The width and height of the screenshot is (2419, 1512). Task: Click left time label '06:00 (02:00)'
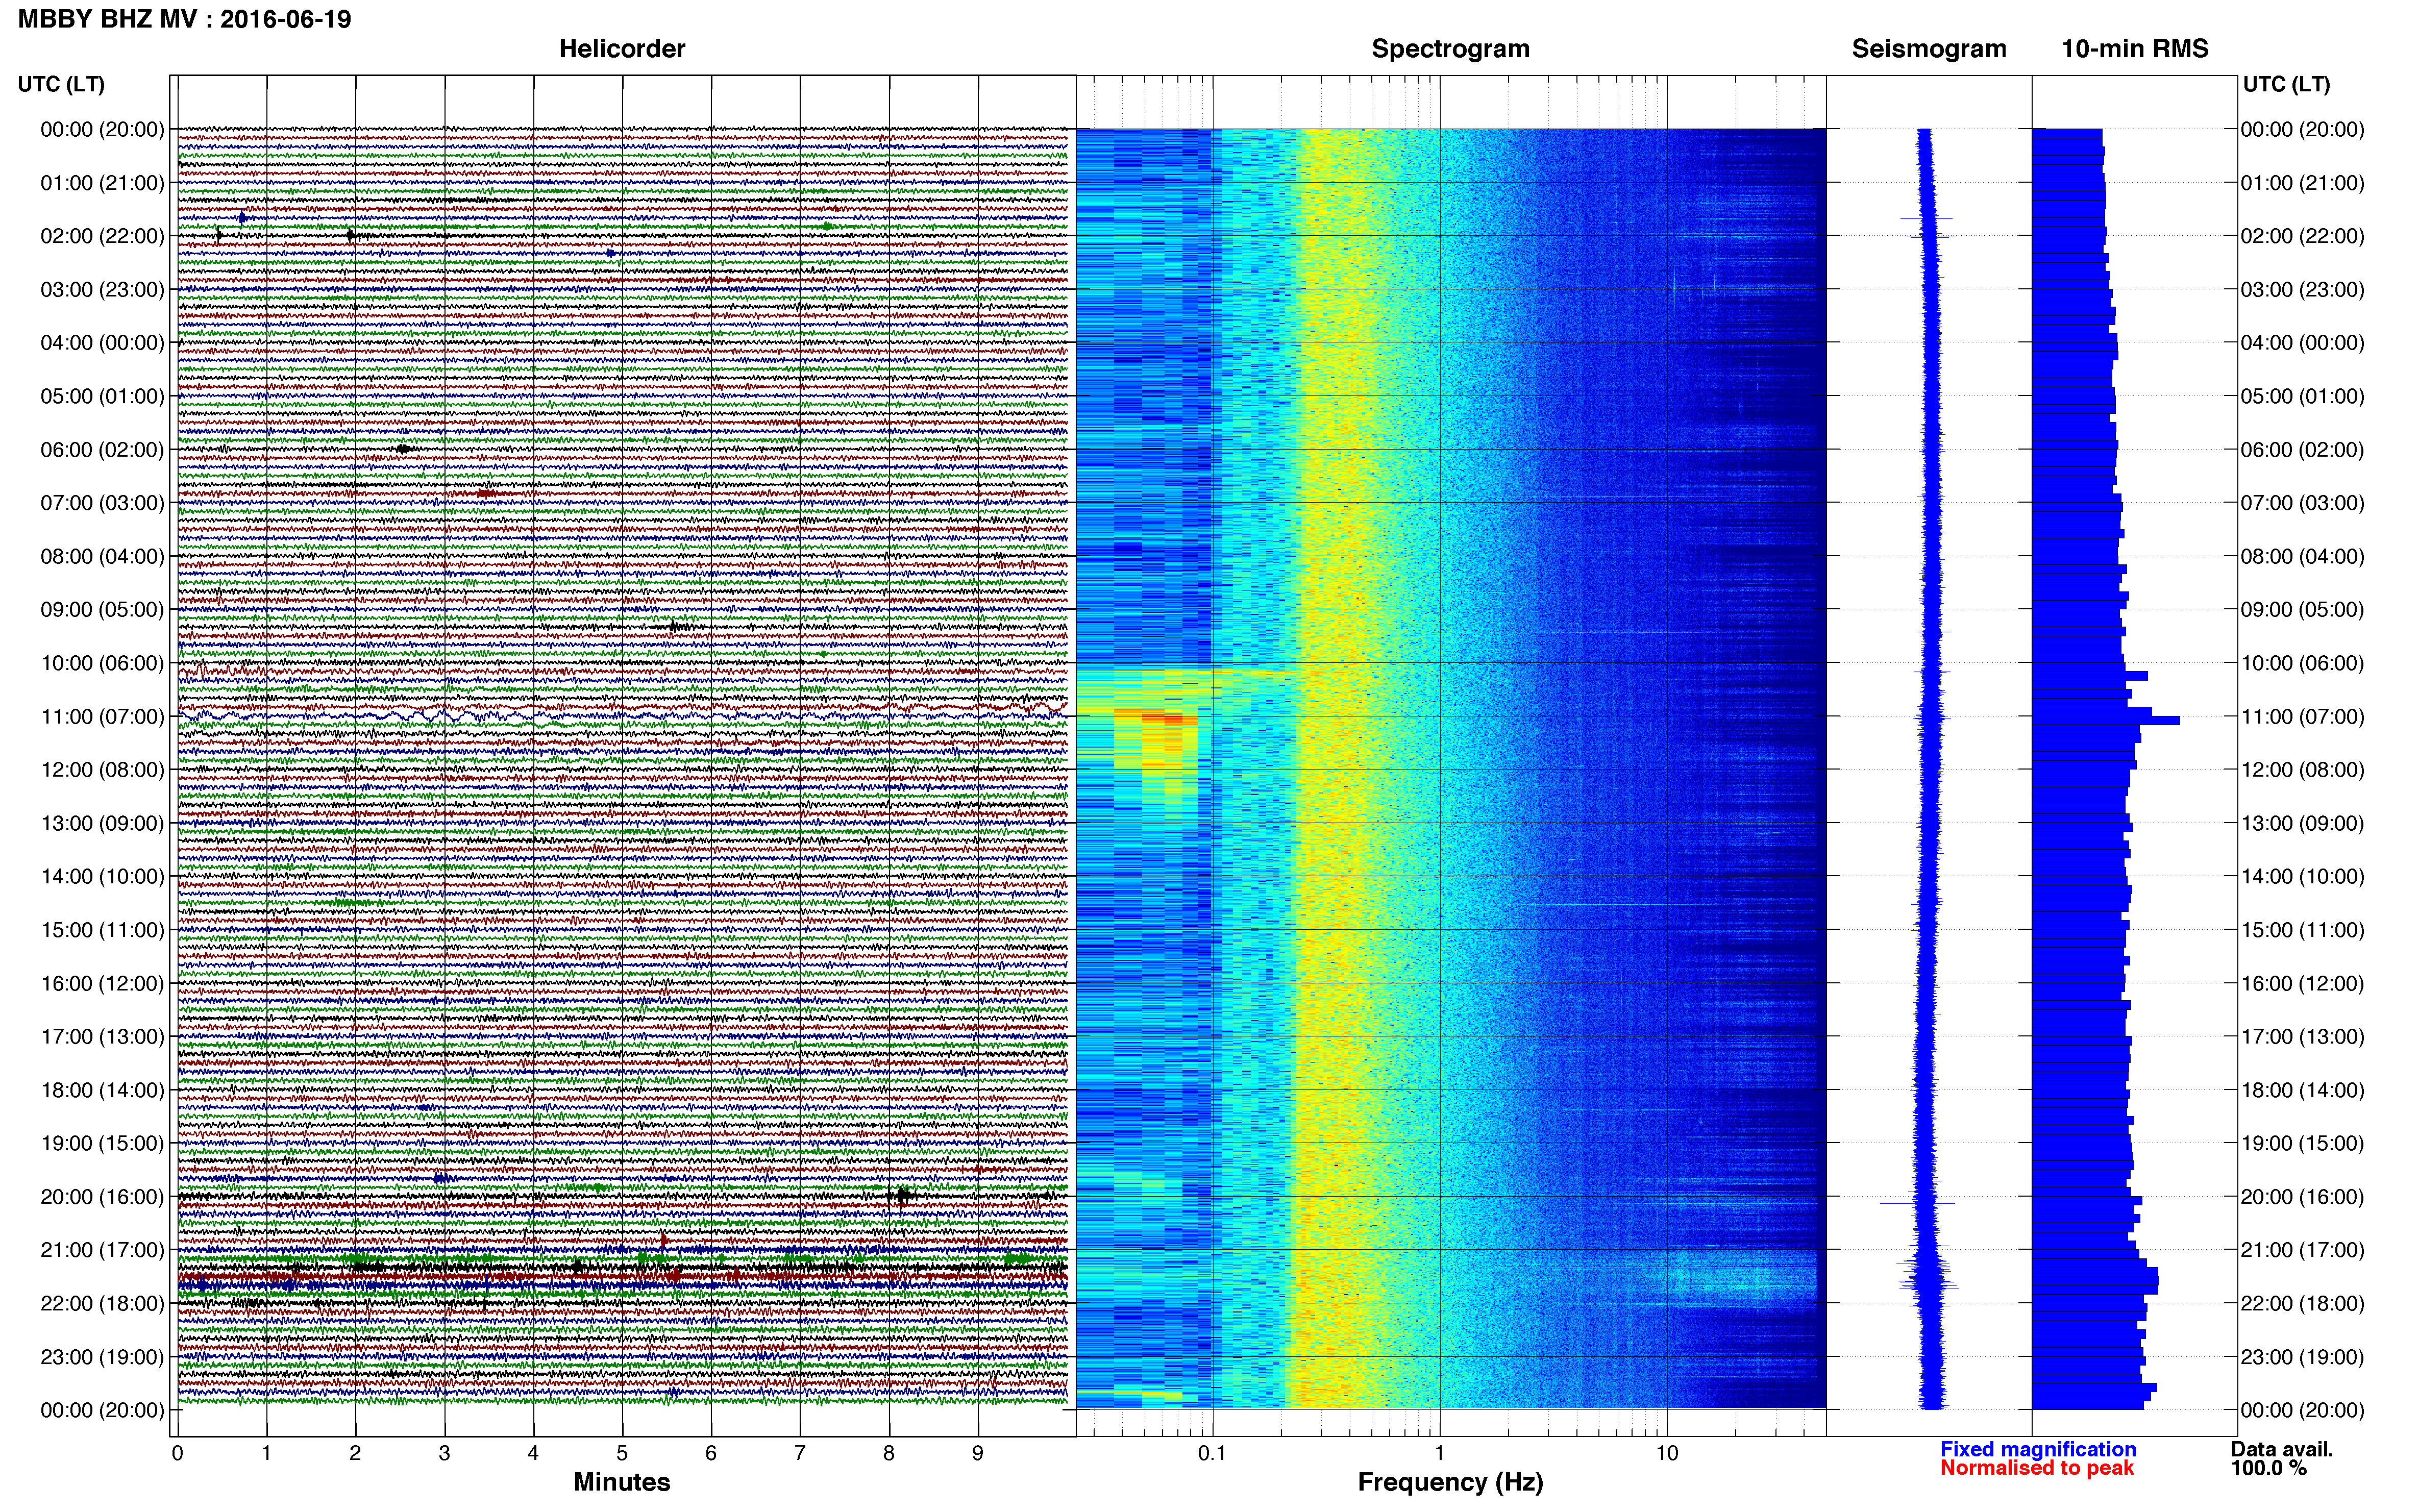[102, 450]
